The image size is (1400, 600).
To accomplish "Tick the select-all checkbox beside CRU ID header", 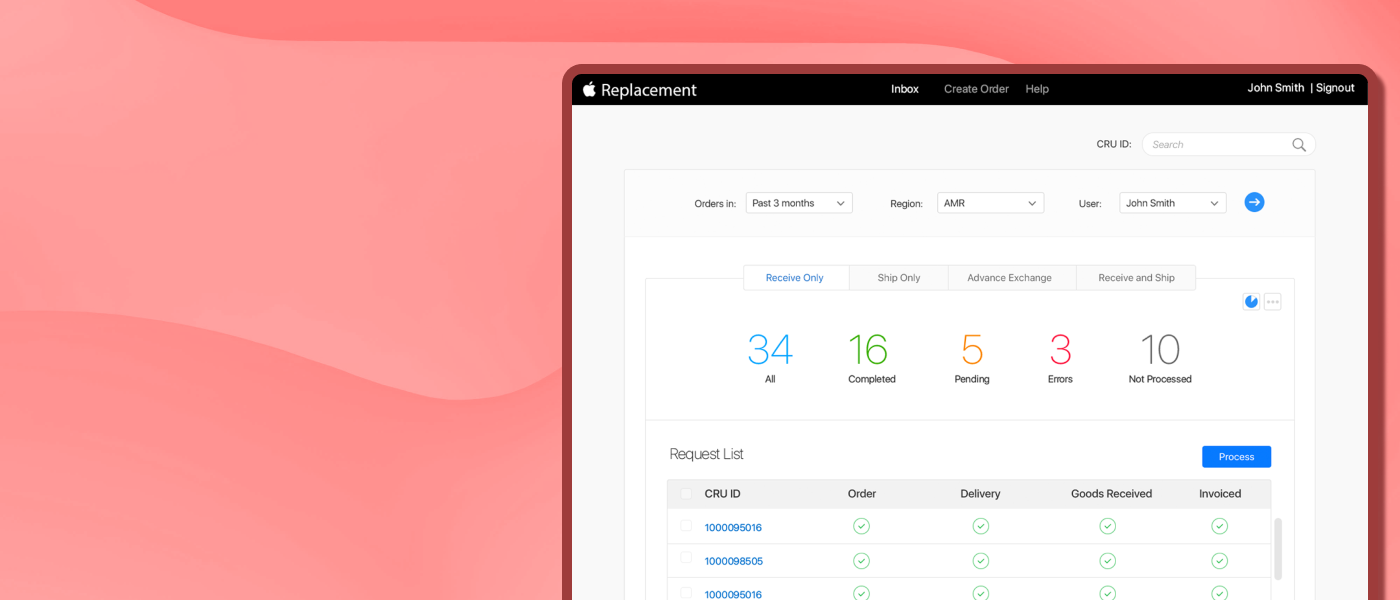I will (686, 494).
